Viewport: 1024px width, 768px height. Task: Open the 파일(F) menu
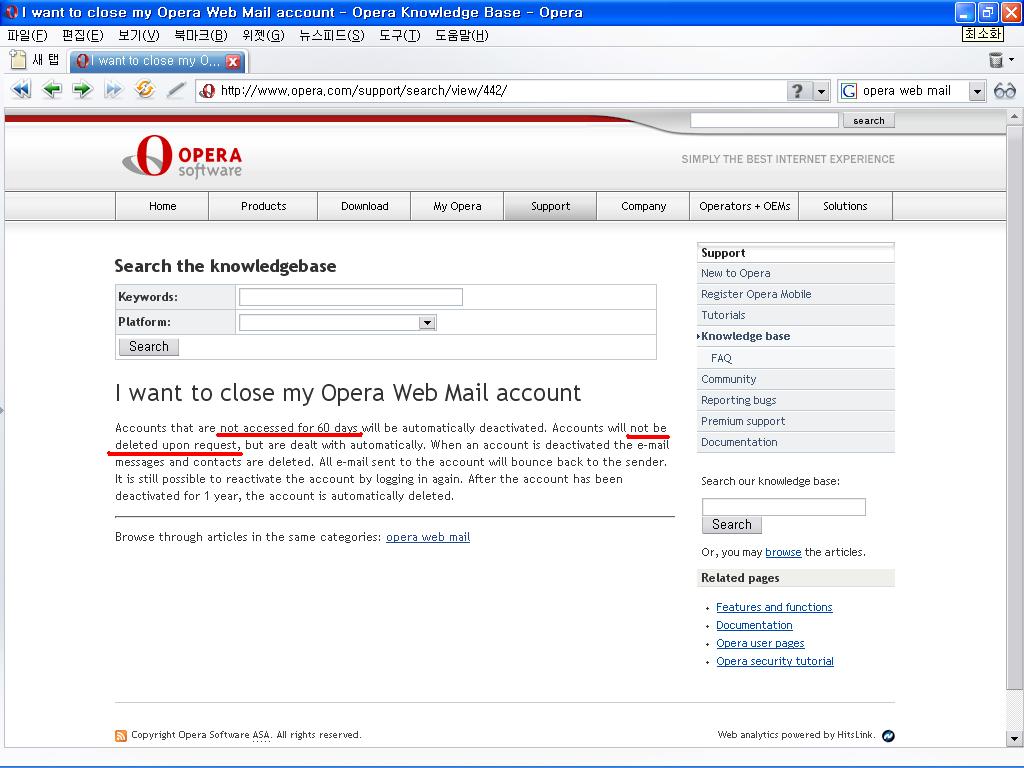point(27,35)
